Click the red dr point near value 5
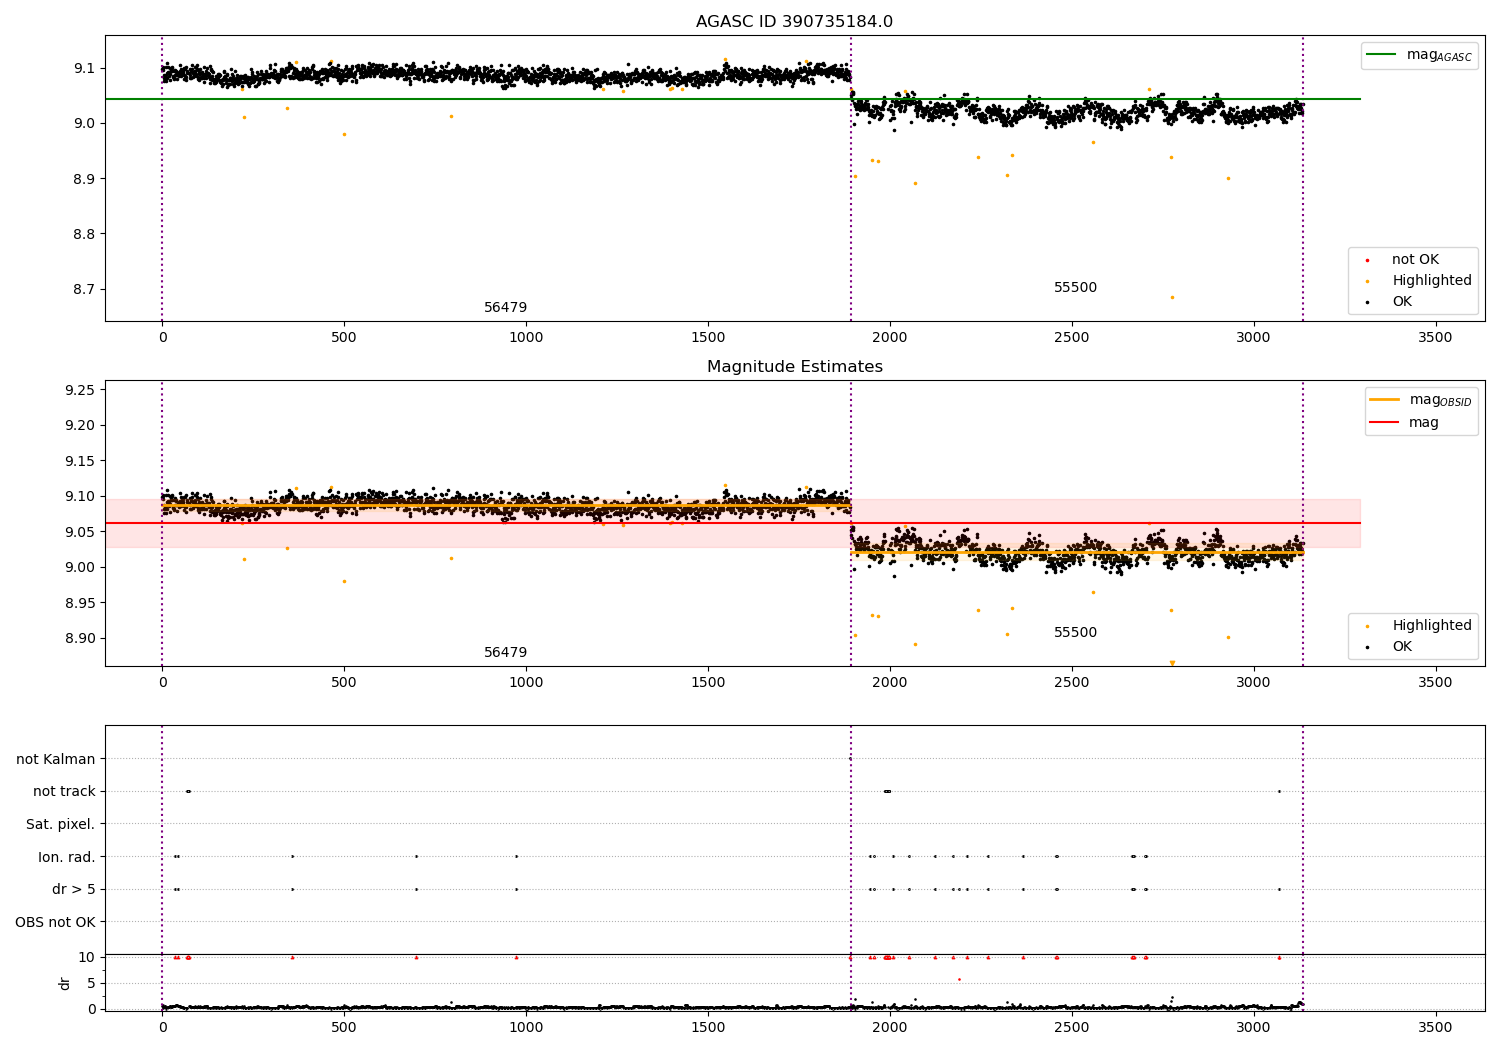1500x1050 pixels. point(959,980)
